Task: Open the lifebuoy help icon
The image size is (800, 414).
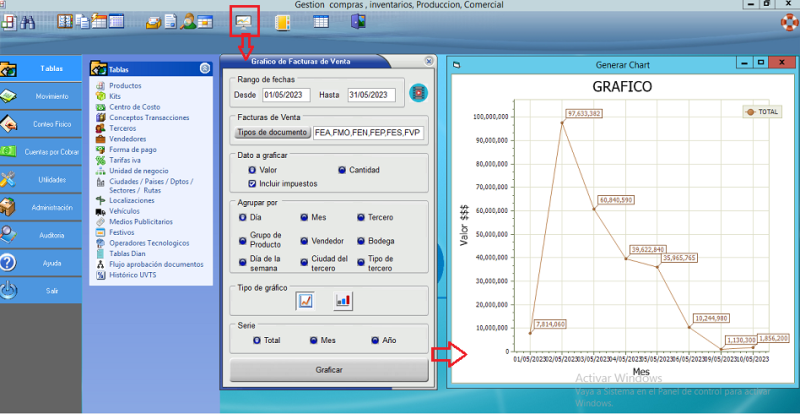Action: pyautogui.click(x=789, y=20)
